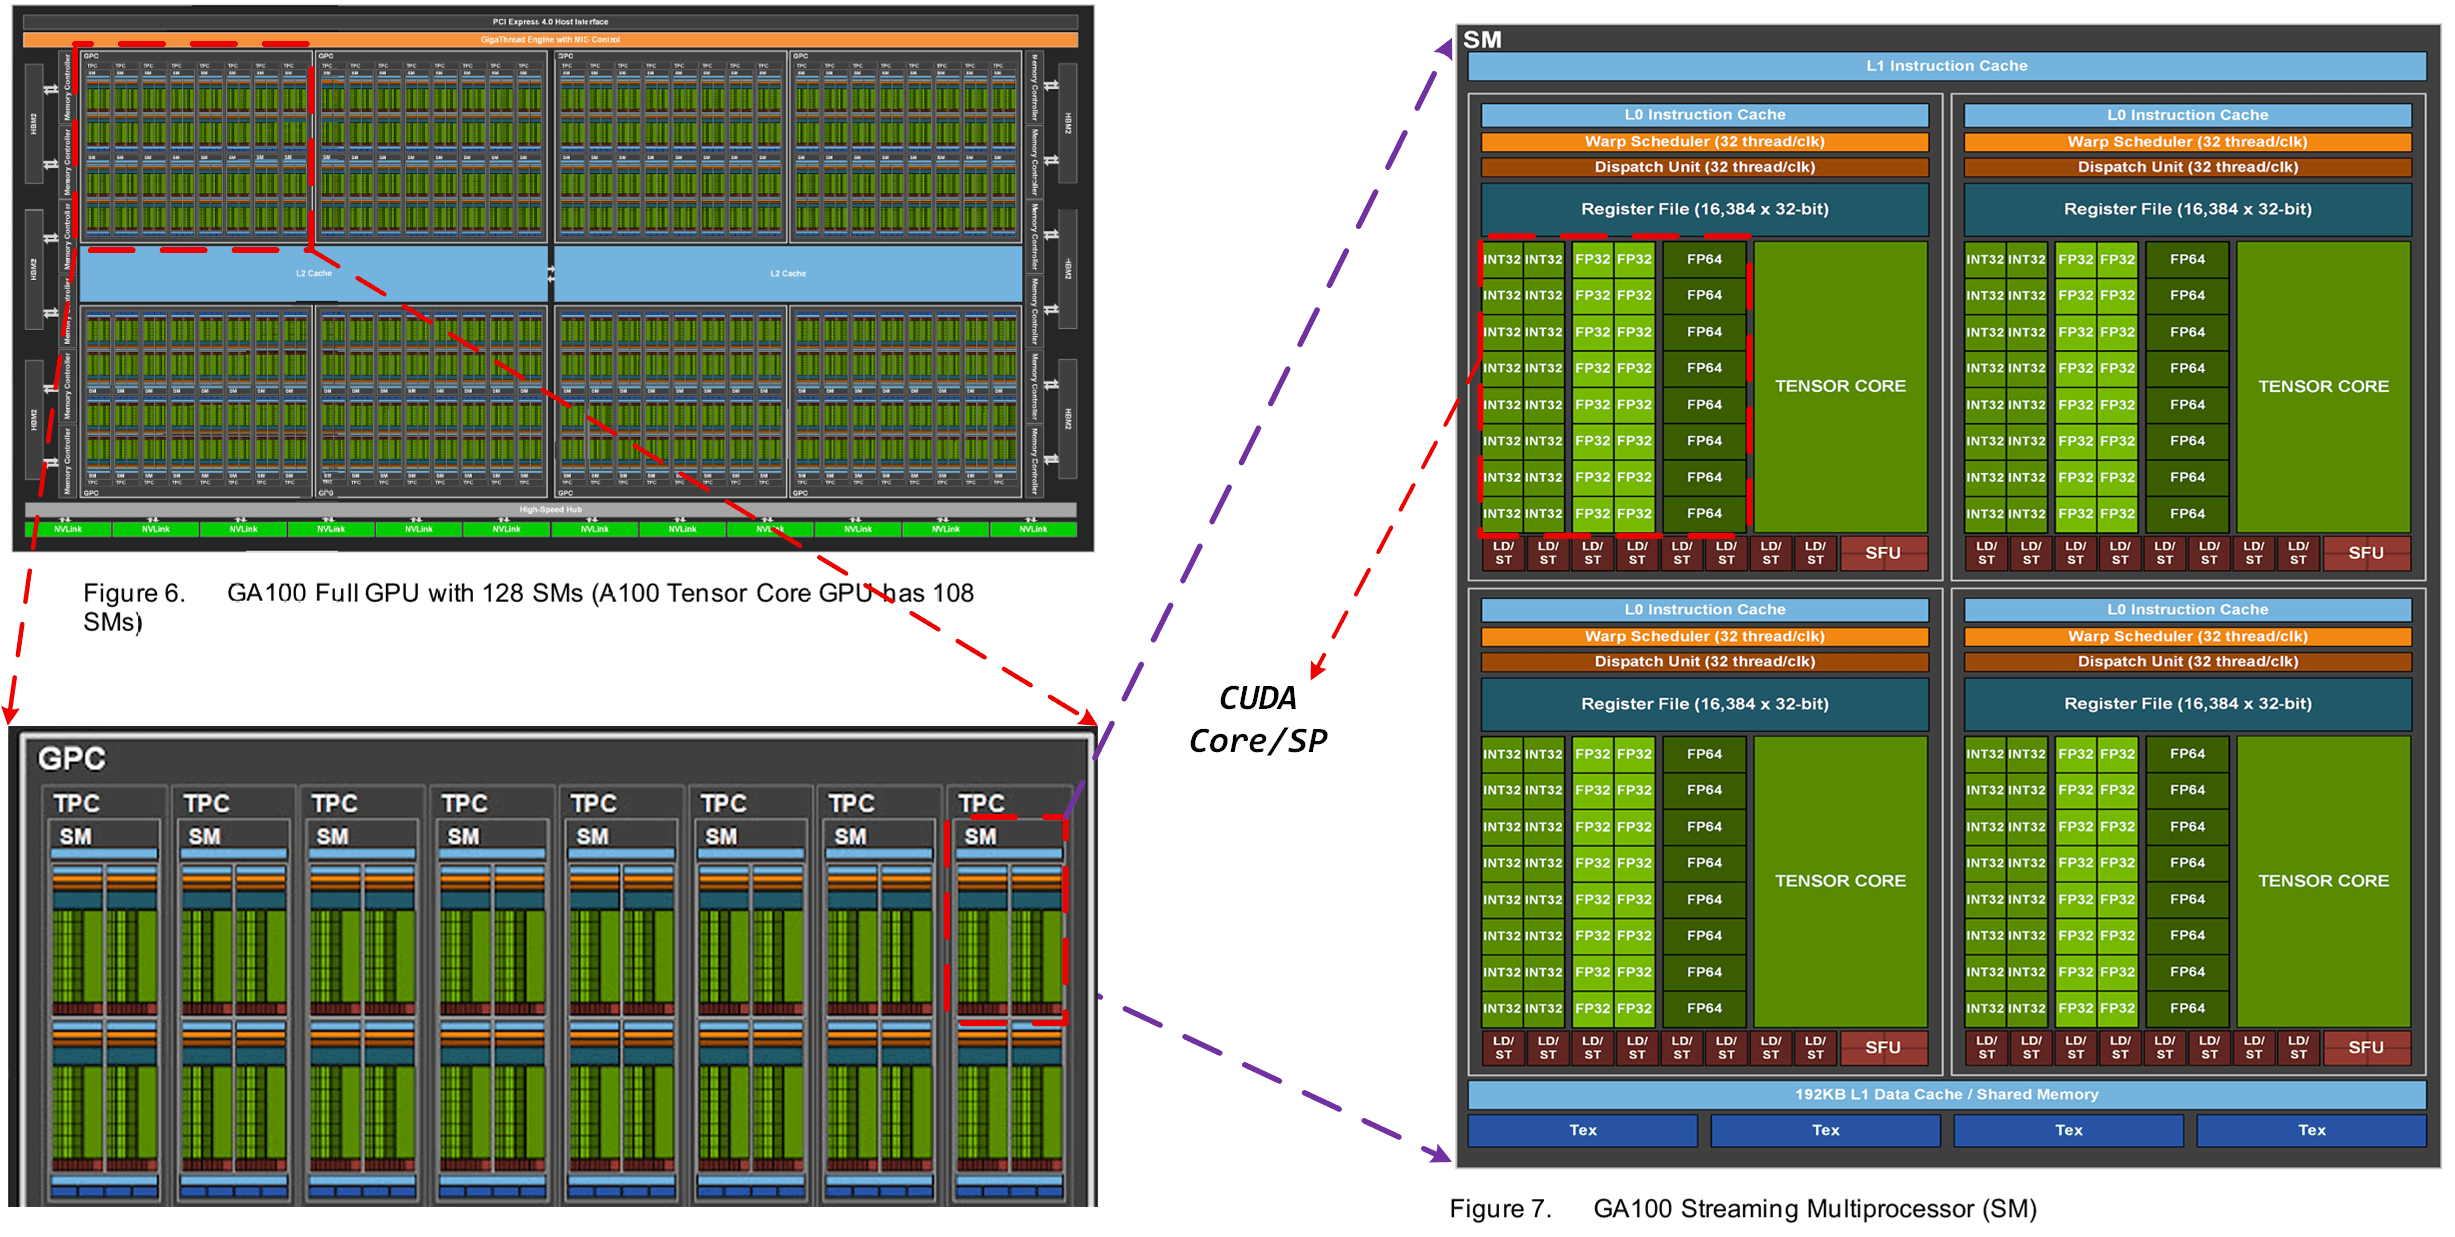Select the left L2 Cache block
This screenshot has width=2455, height=1237.
coord(313,273)
